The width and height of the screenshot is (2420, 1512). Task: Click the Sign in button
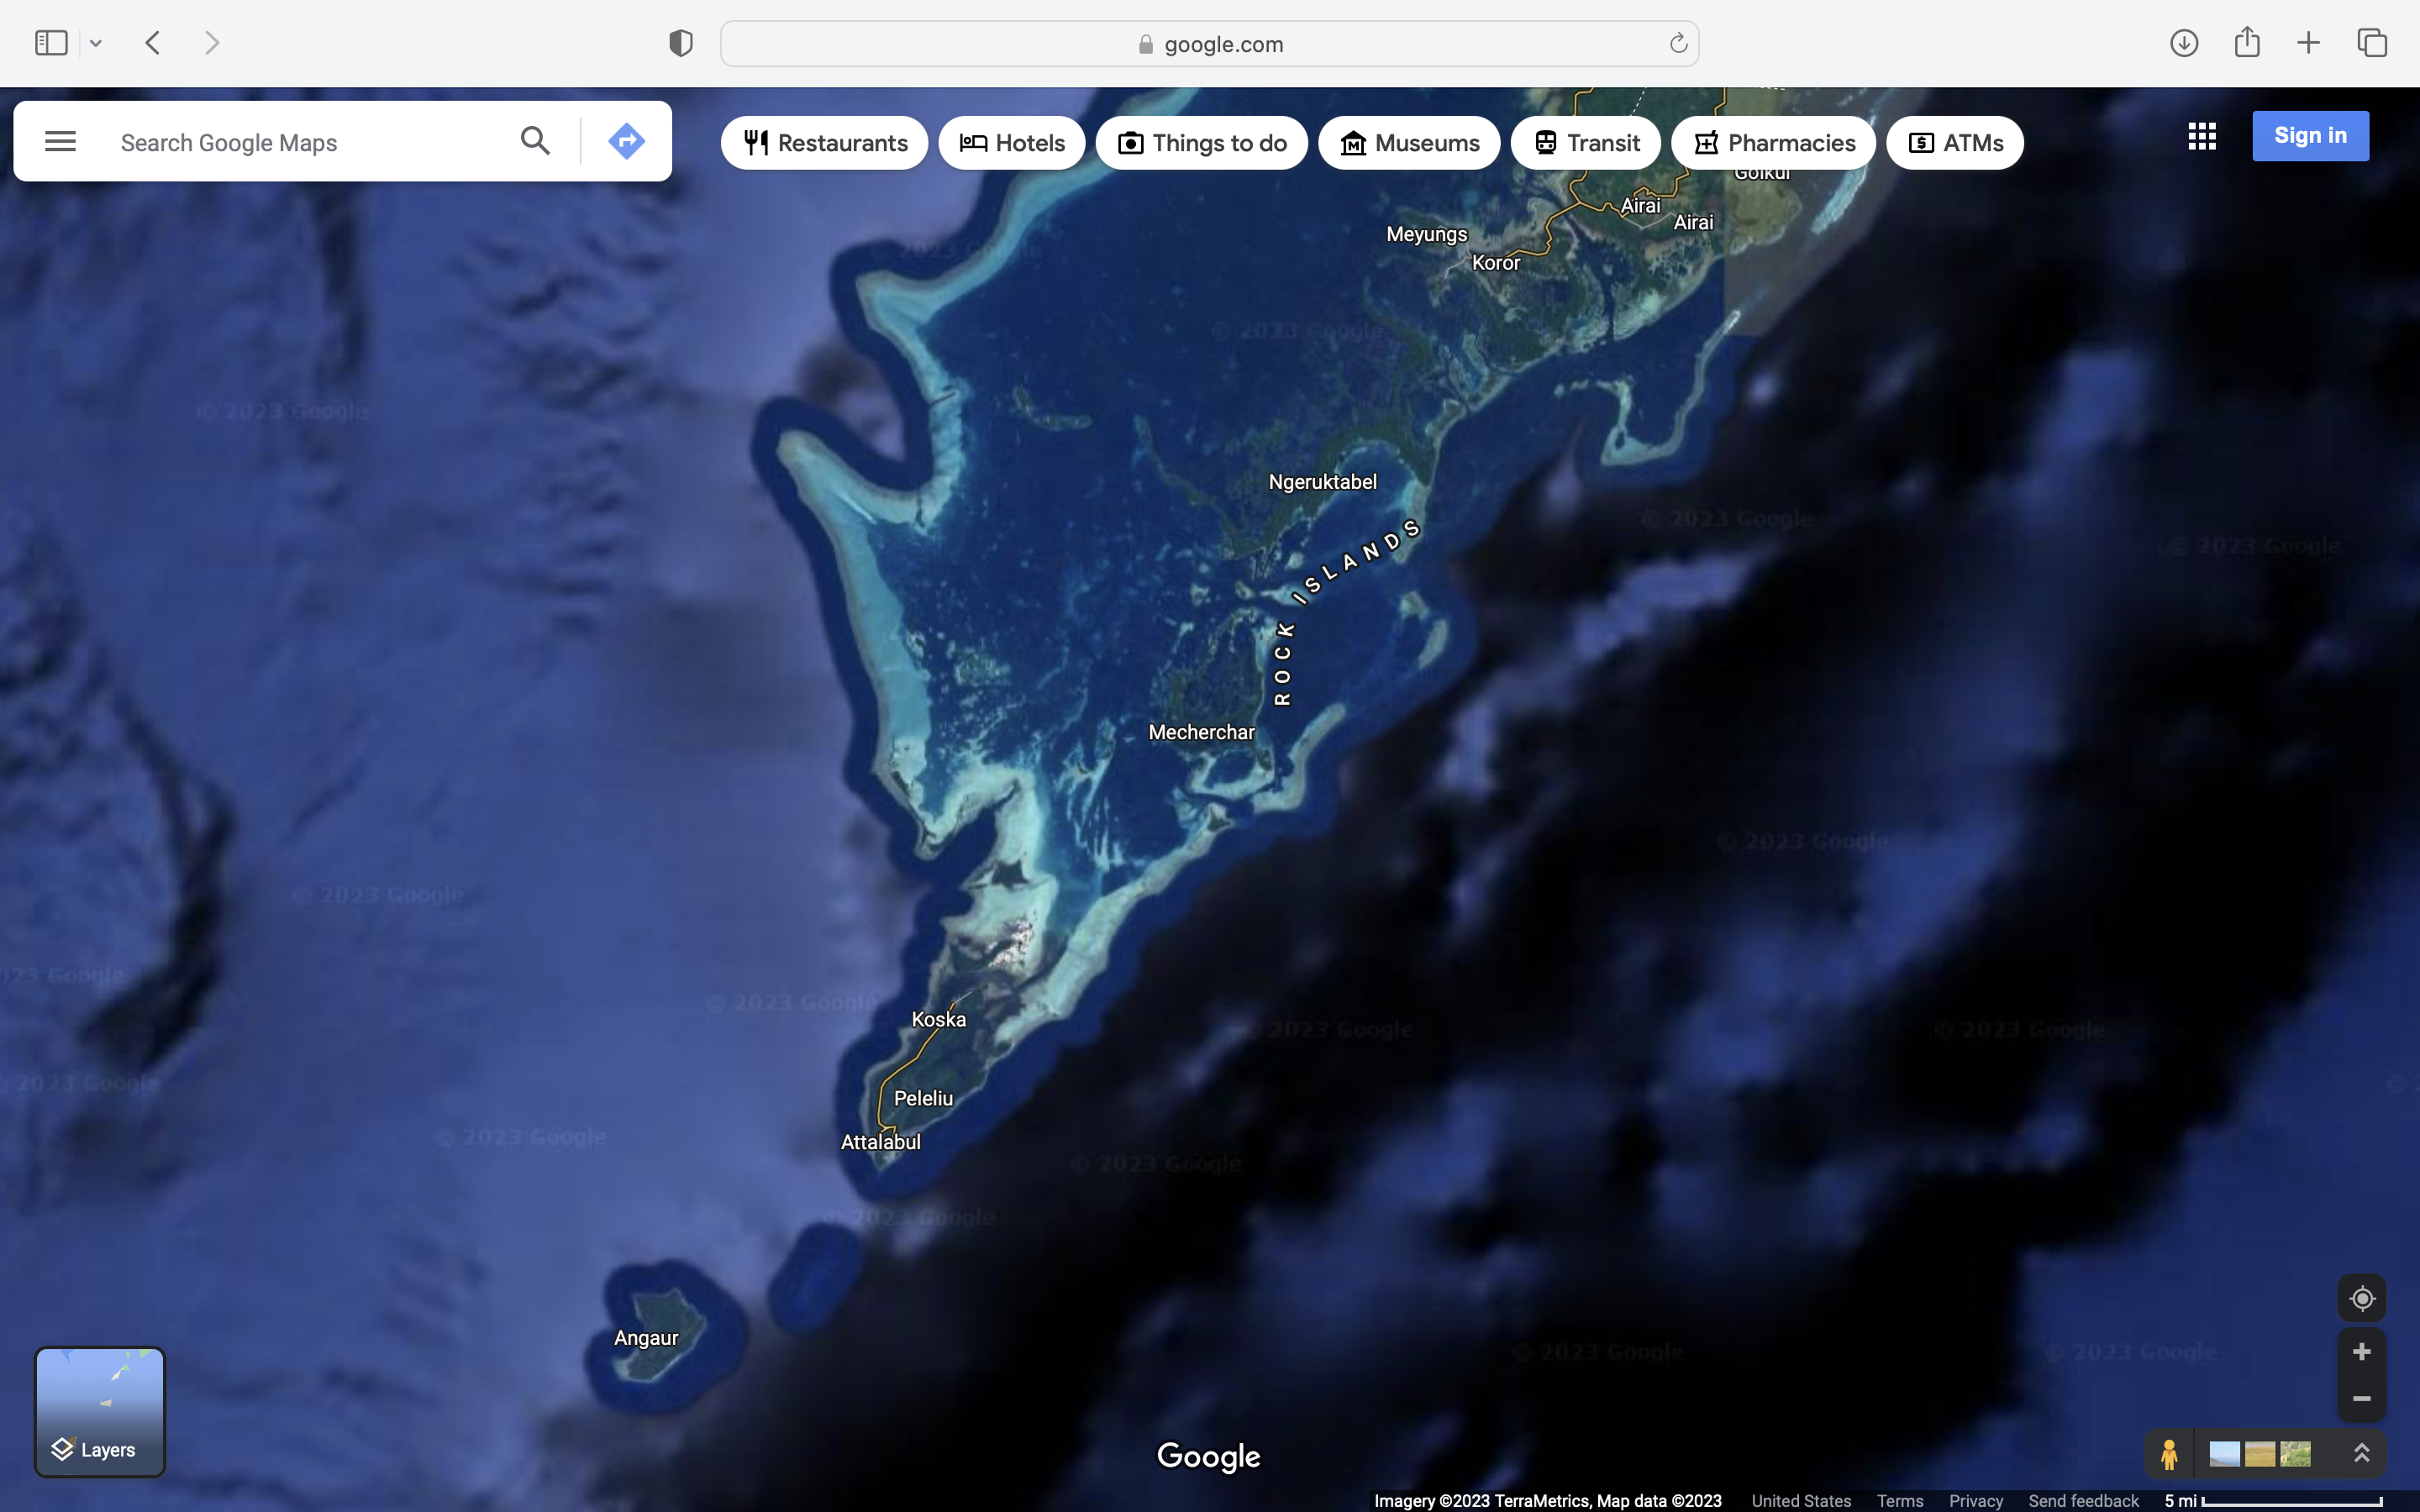point(2309,136)
